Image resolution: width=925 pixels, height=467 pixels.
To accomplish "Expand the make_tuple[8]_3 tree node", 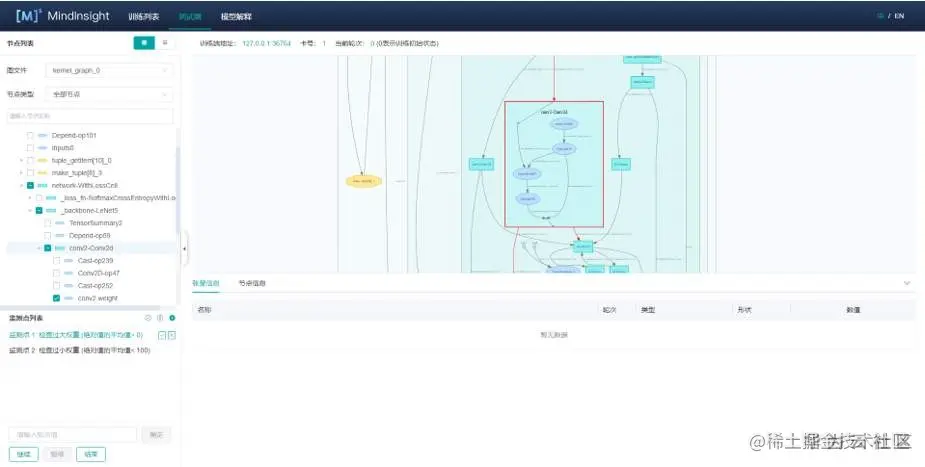I will (22, 173).
